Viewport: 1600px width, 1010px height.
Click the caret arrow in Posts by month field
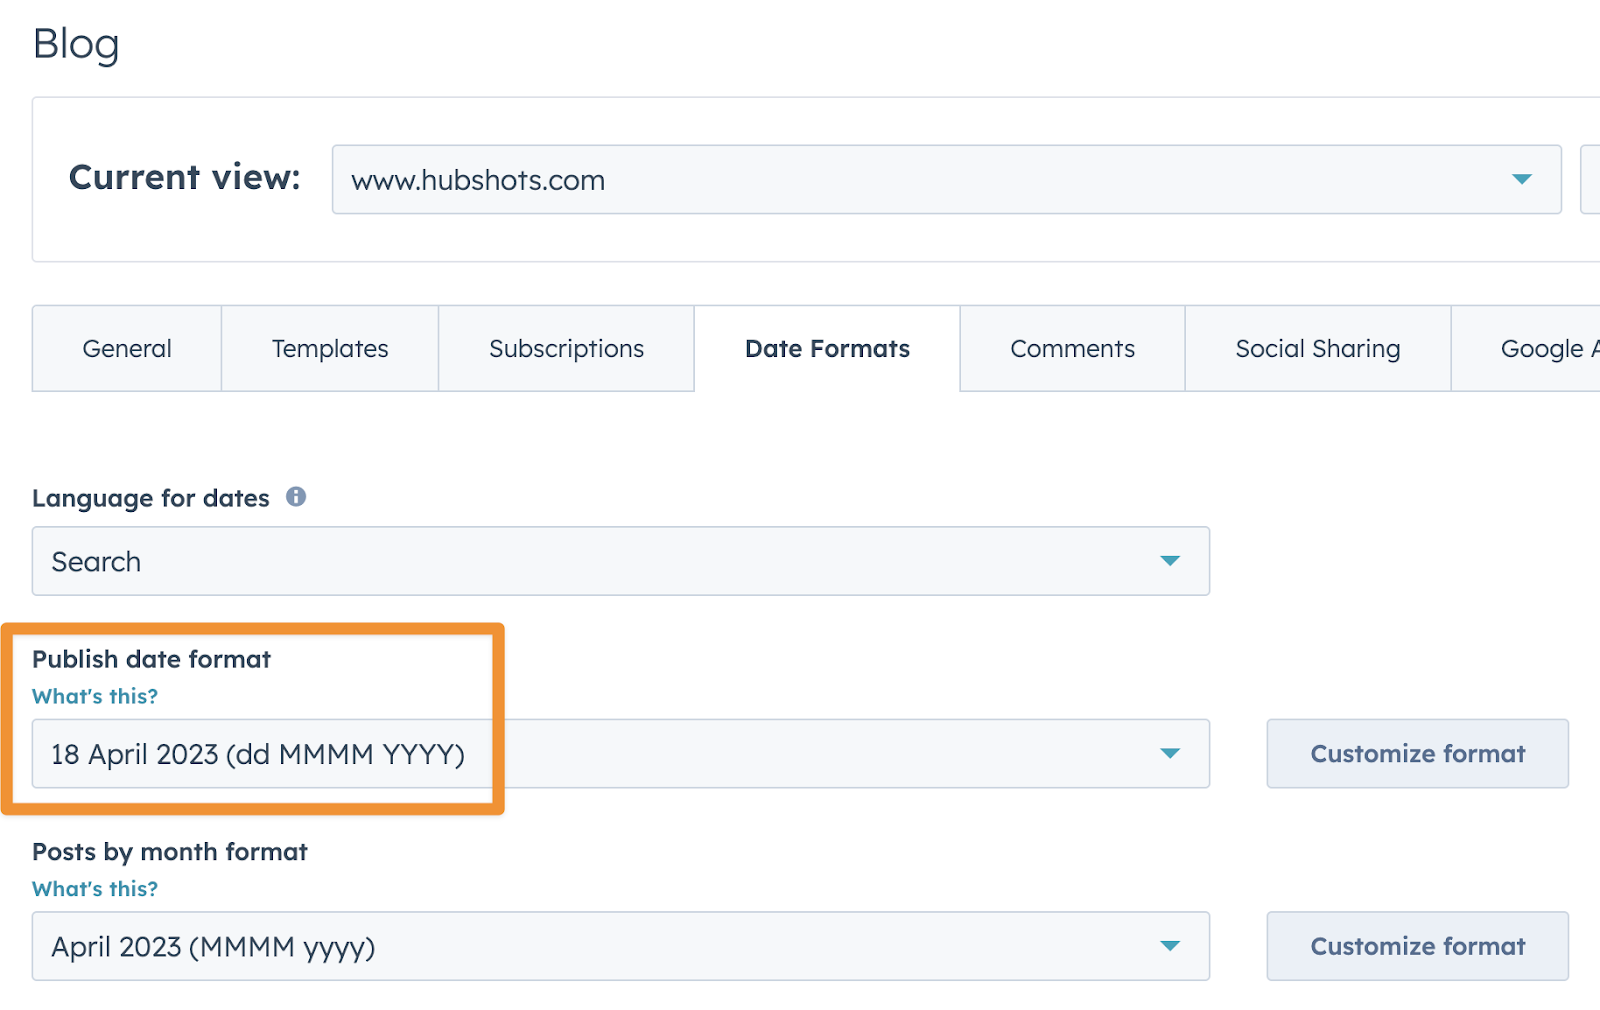(1169, 946)
